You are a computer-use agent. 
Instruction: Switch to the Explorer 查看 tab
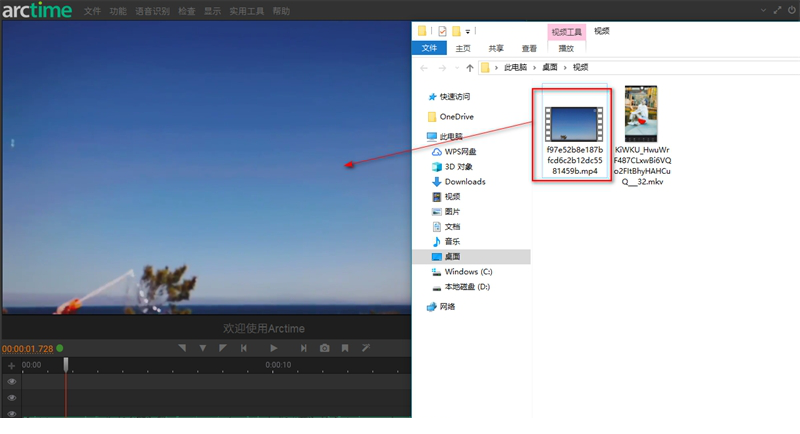click(x=529, y=48)
